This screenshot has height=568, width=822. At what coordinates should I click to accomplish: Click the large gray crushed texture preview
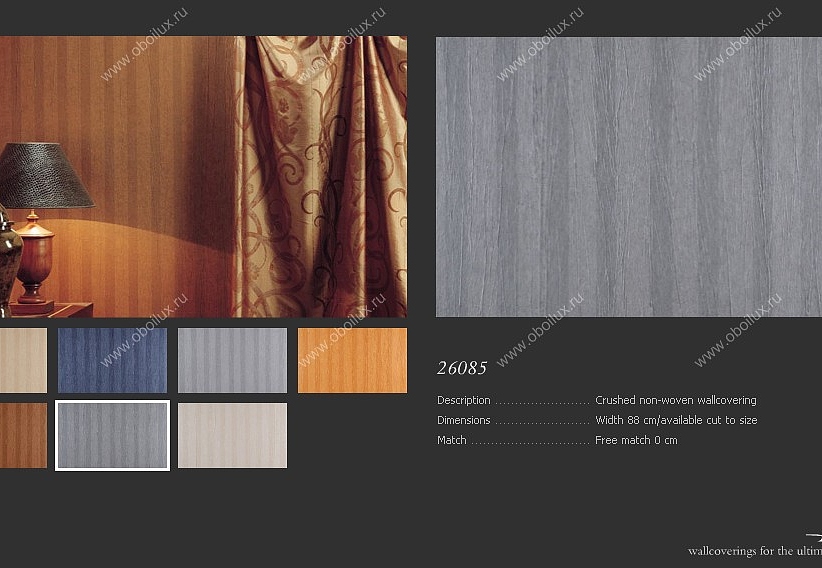point(629,177)
